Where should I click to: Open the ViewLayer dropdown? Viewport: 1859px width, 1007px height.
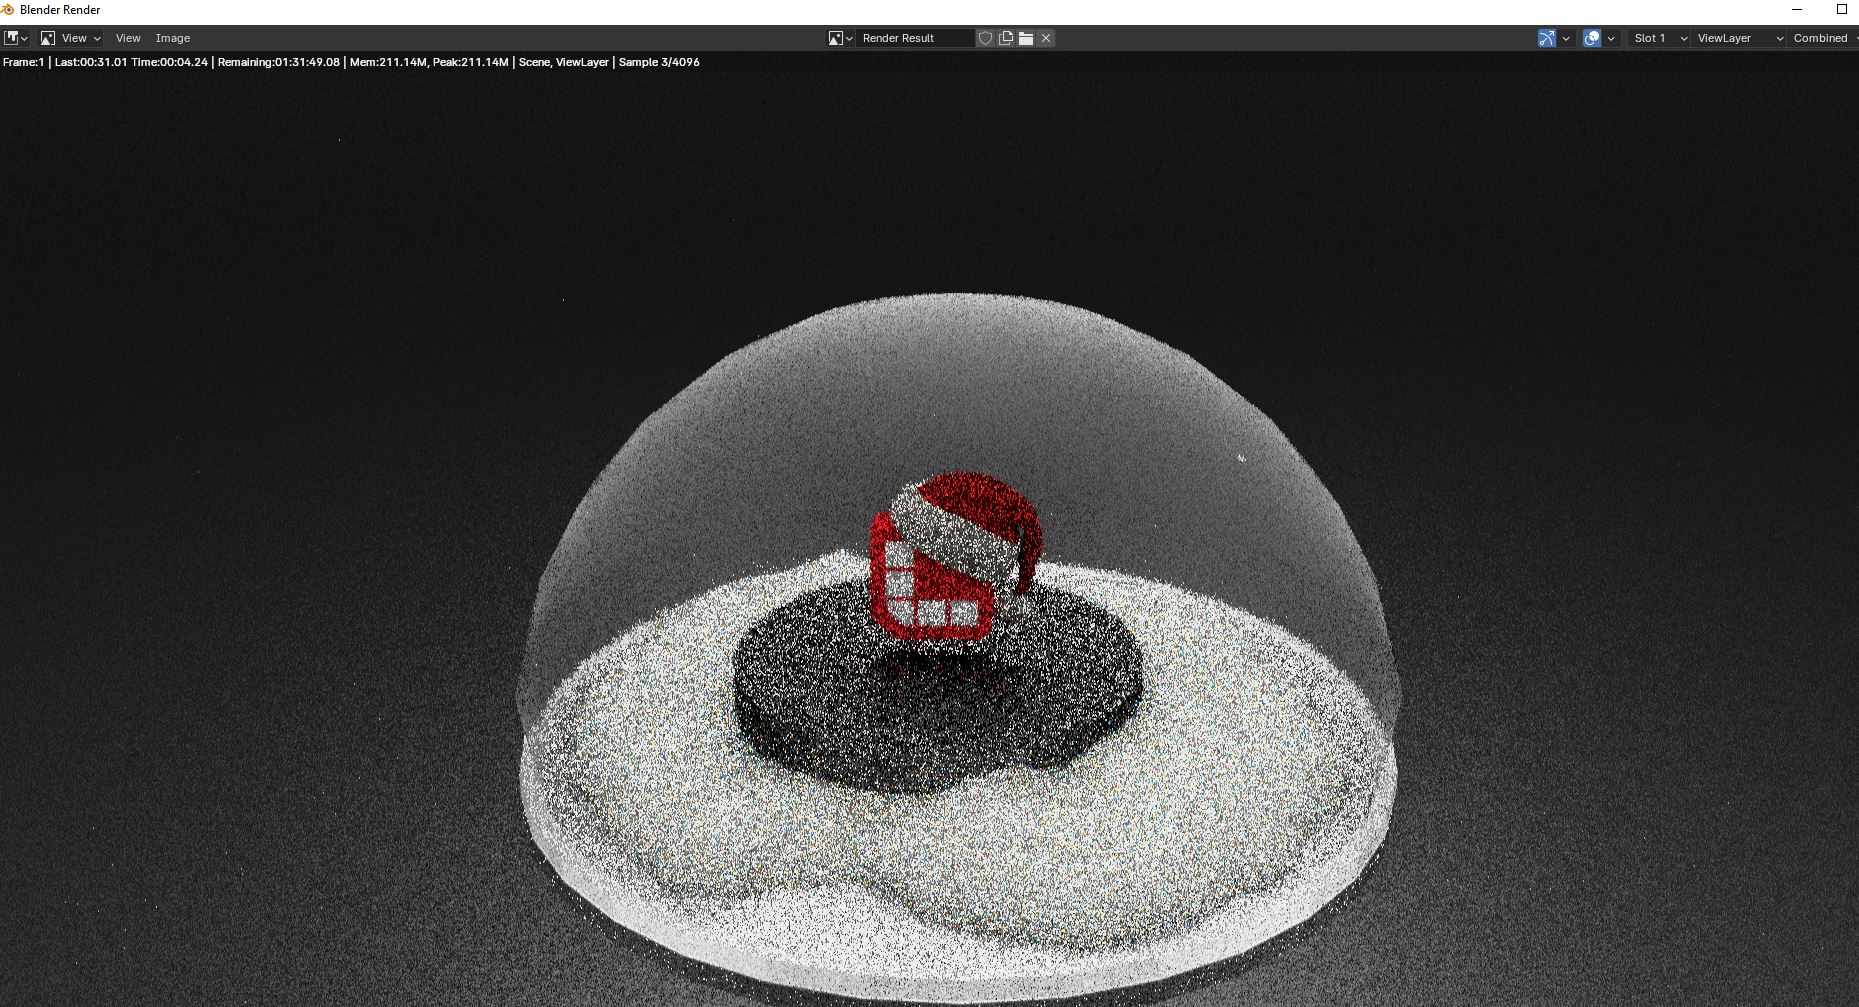[x=1739, y=38]
